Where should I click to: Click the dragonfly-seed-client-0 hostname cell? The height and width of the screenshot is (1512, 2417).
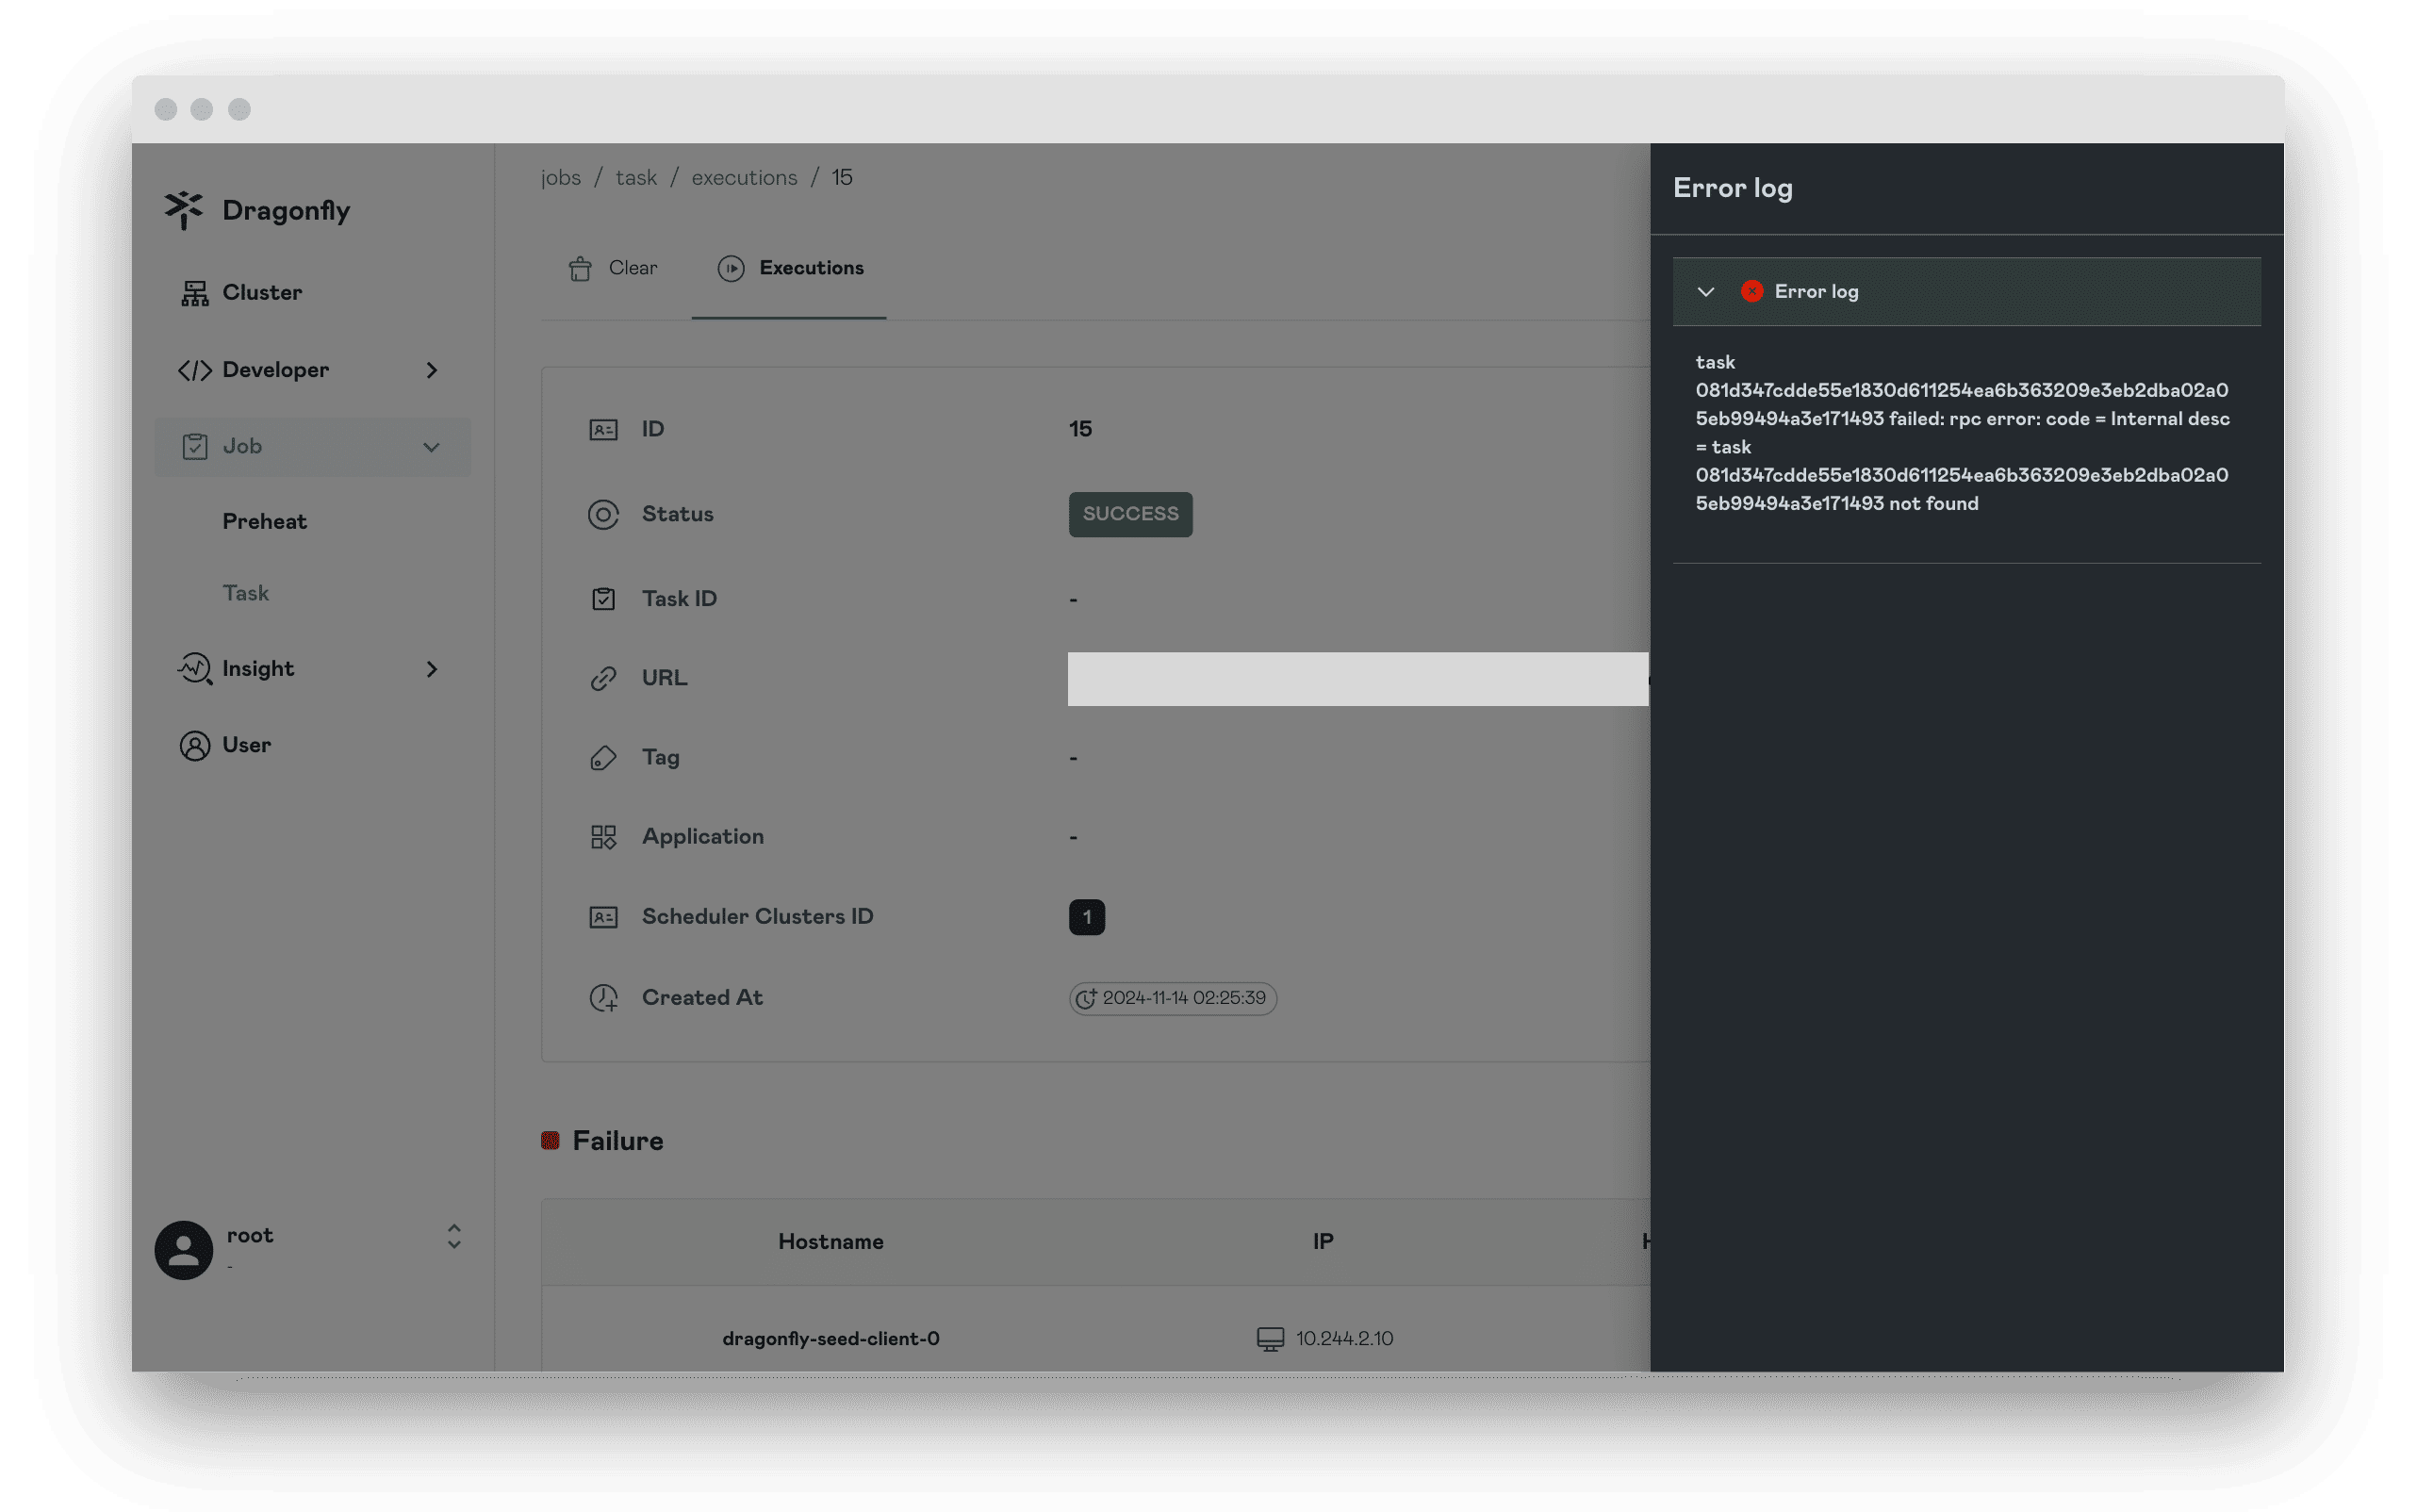pos(830,1339)
